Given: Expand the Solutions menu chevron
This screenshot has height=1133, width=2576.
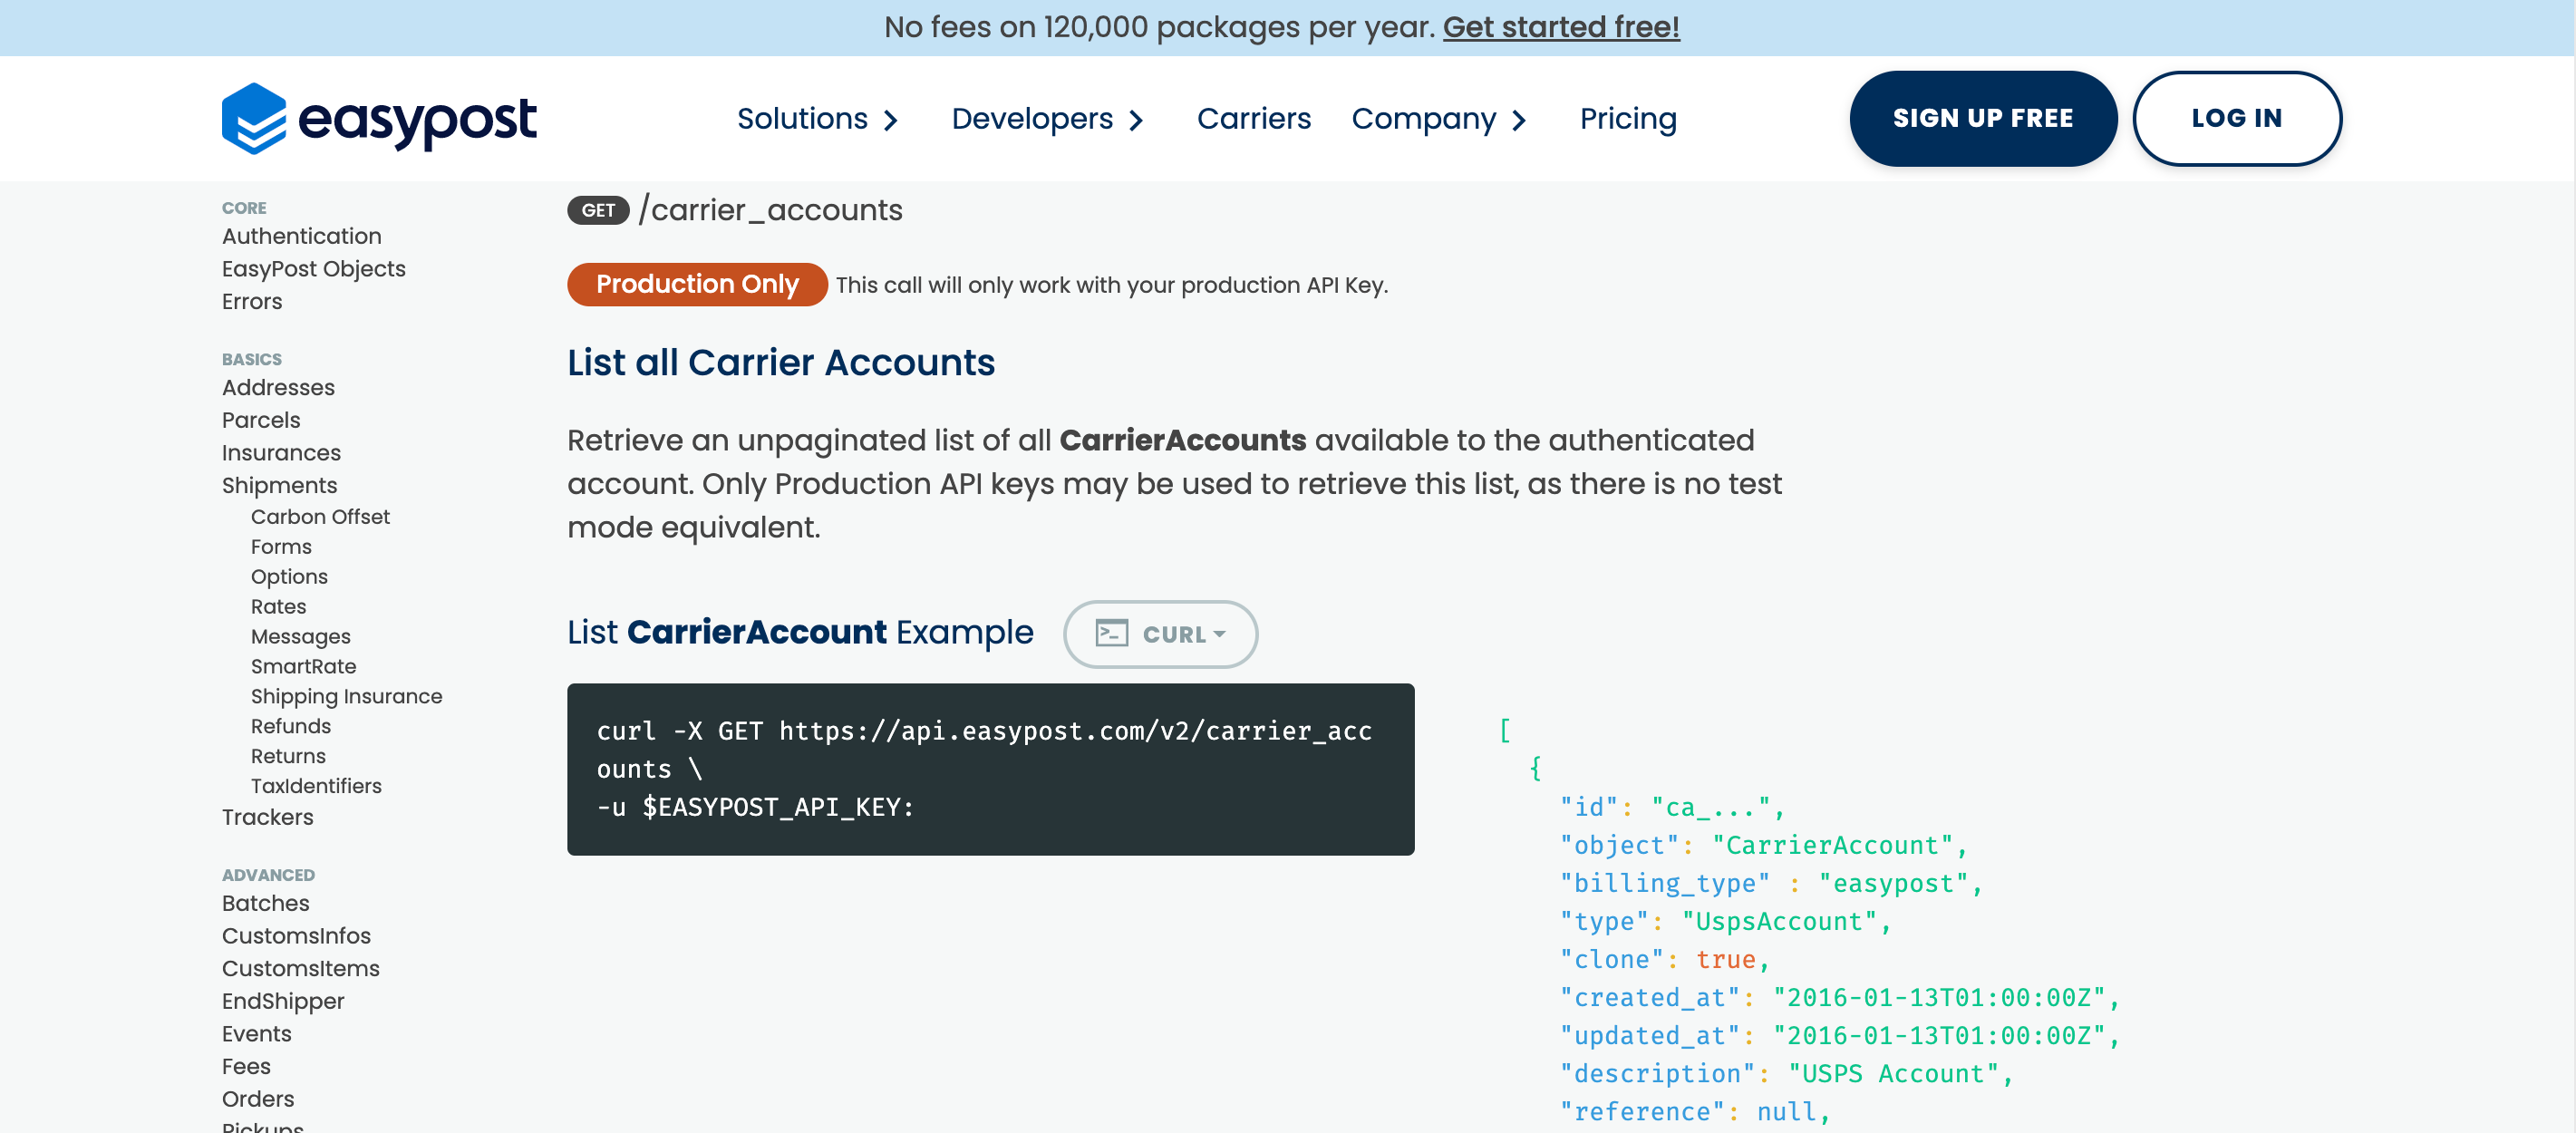Looking at the screenshot, I should pyautogui.click(x=891, y=120).
